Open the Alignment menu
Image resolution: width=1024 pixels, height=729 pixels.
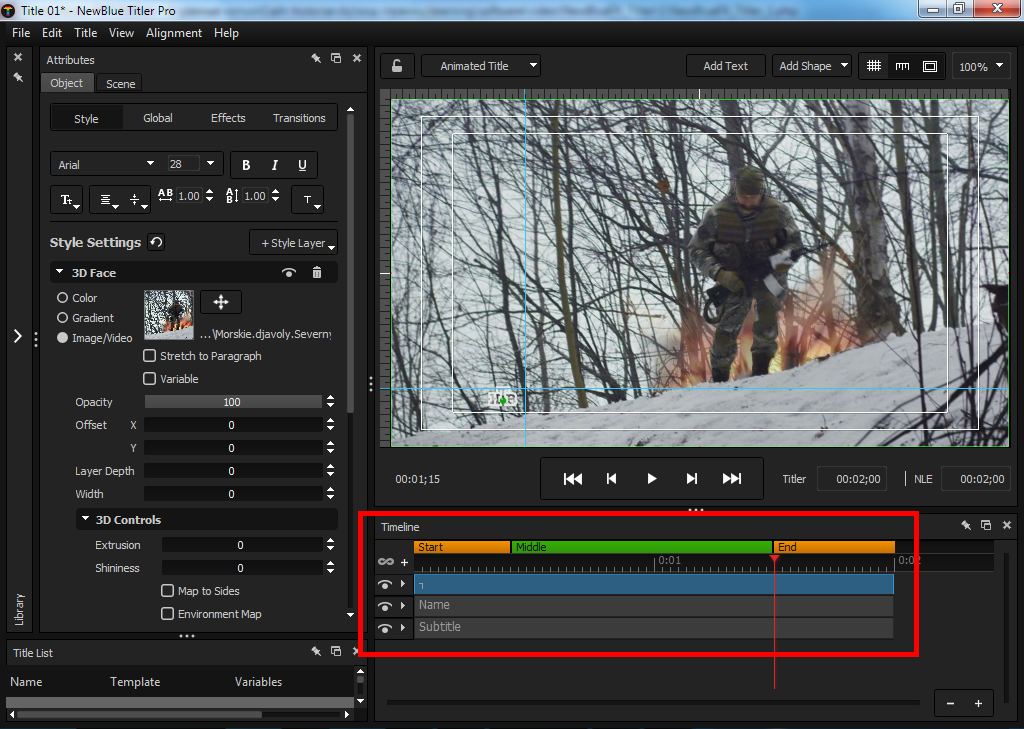174,33
